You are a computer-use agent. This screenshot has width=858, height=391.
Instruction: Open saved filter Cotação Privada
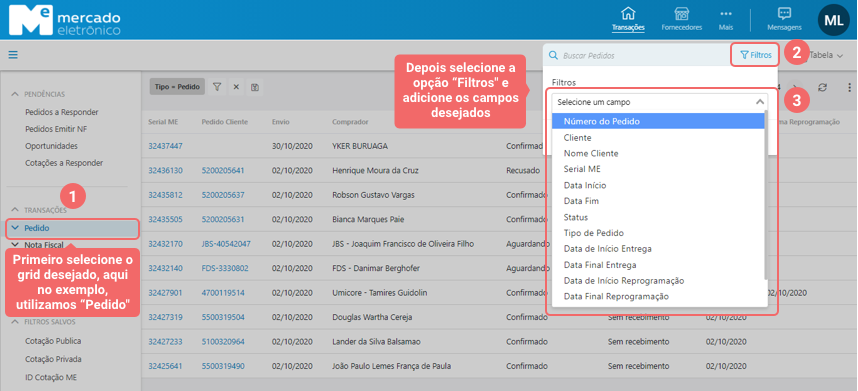click(53, 359)
